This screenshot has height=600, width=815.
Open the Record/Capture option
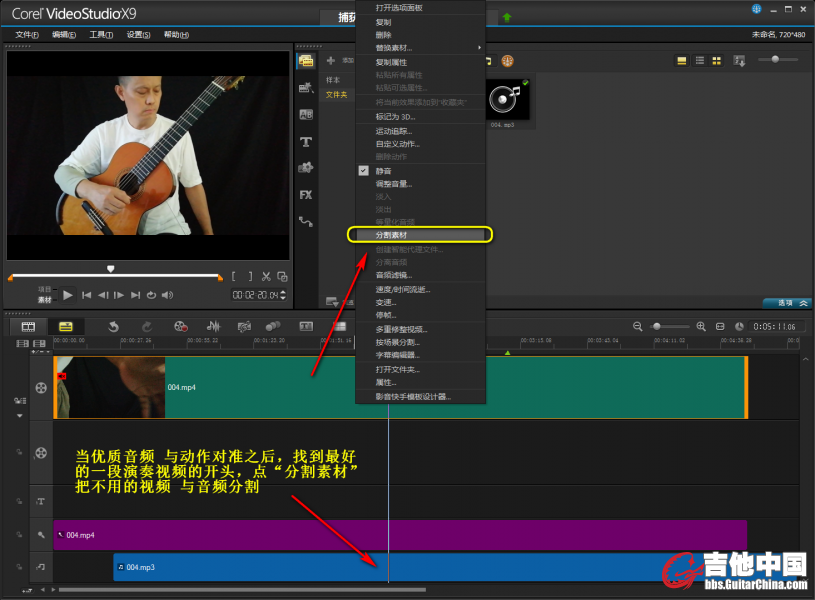180,327
